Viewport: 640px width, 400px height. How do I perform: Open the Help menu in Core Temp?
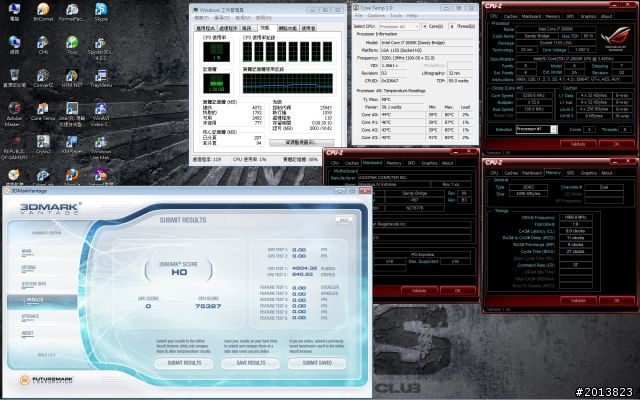coord(412,16)
